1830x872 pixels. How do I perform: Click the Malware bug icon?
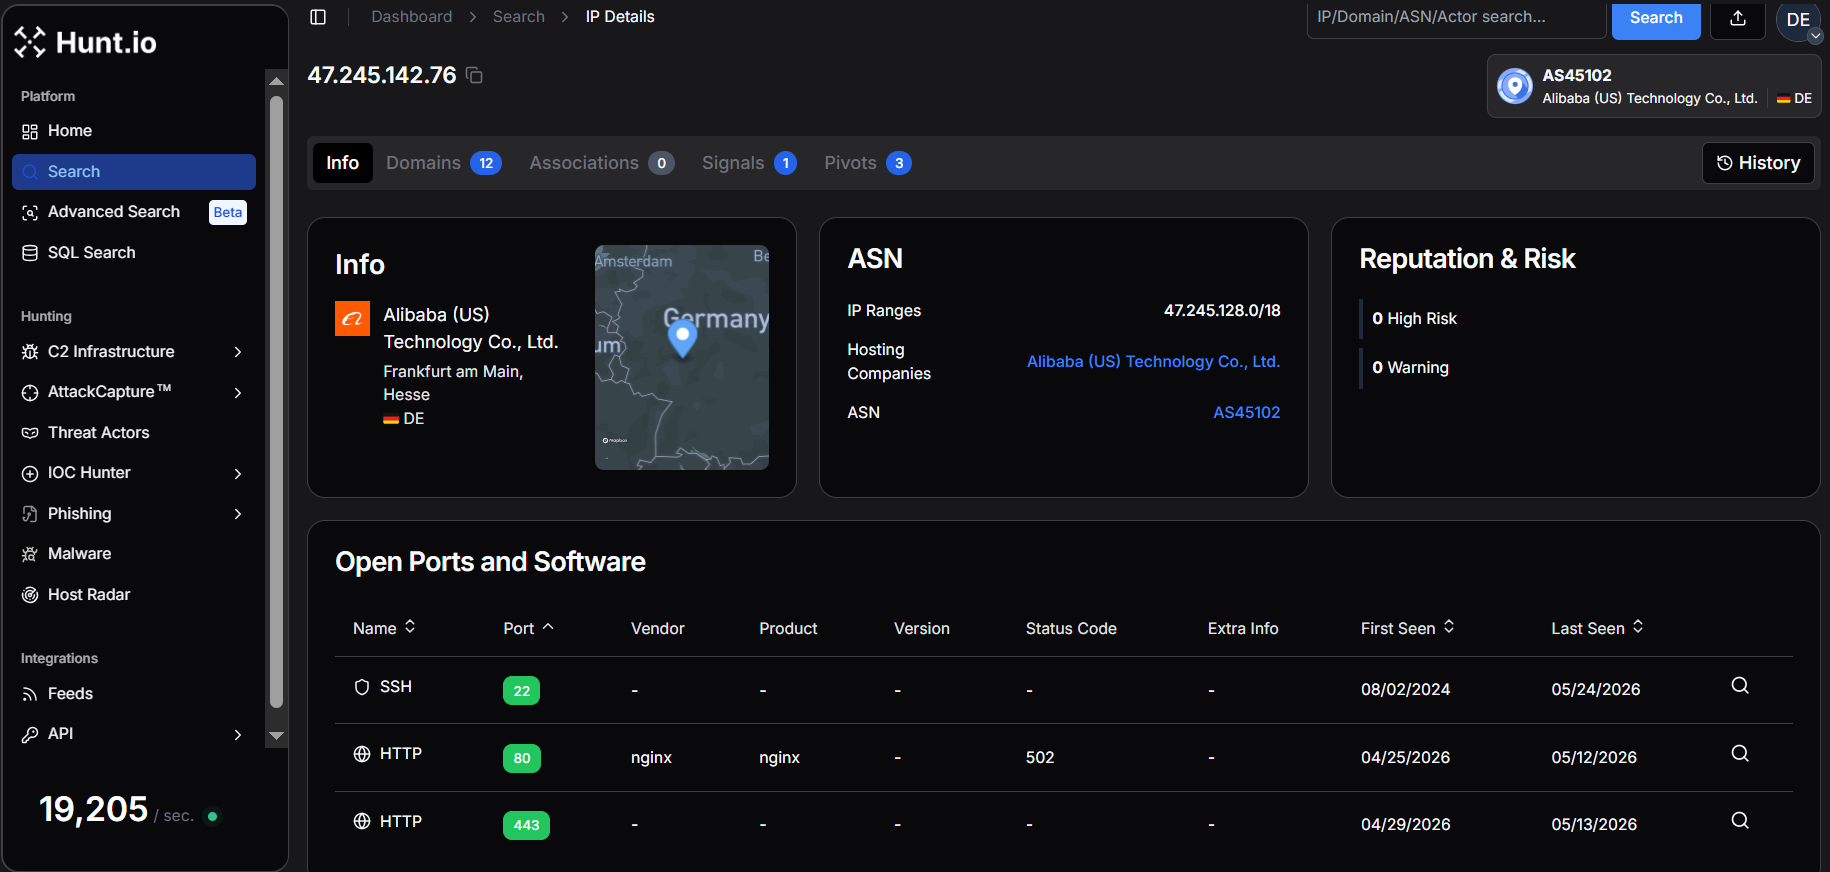[x=30, y=554]
